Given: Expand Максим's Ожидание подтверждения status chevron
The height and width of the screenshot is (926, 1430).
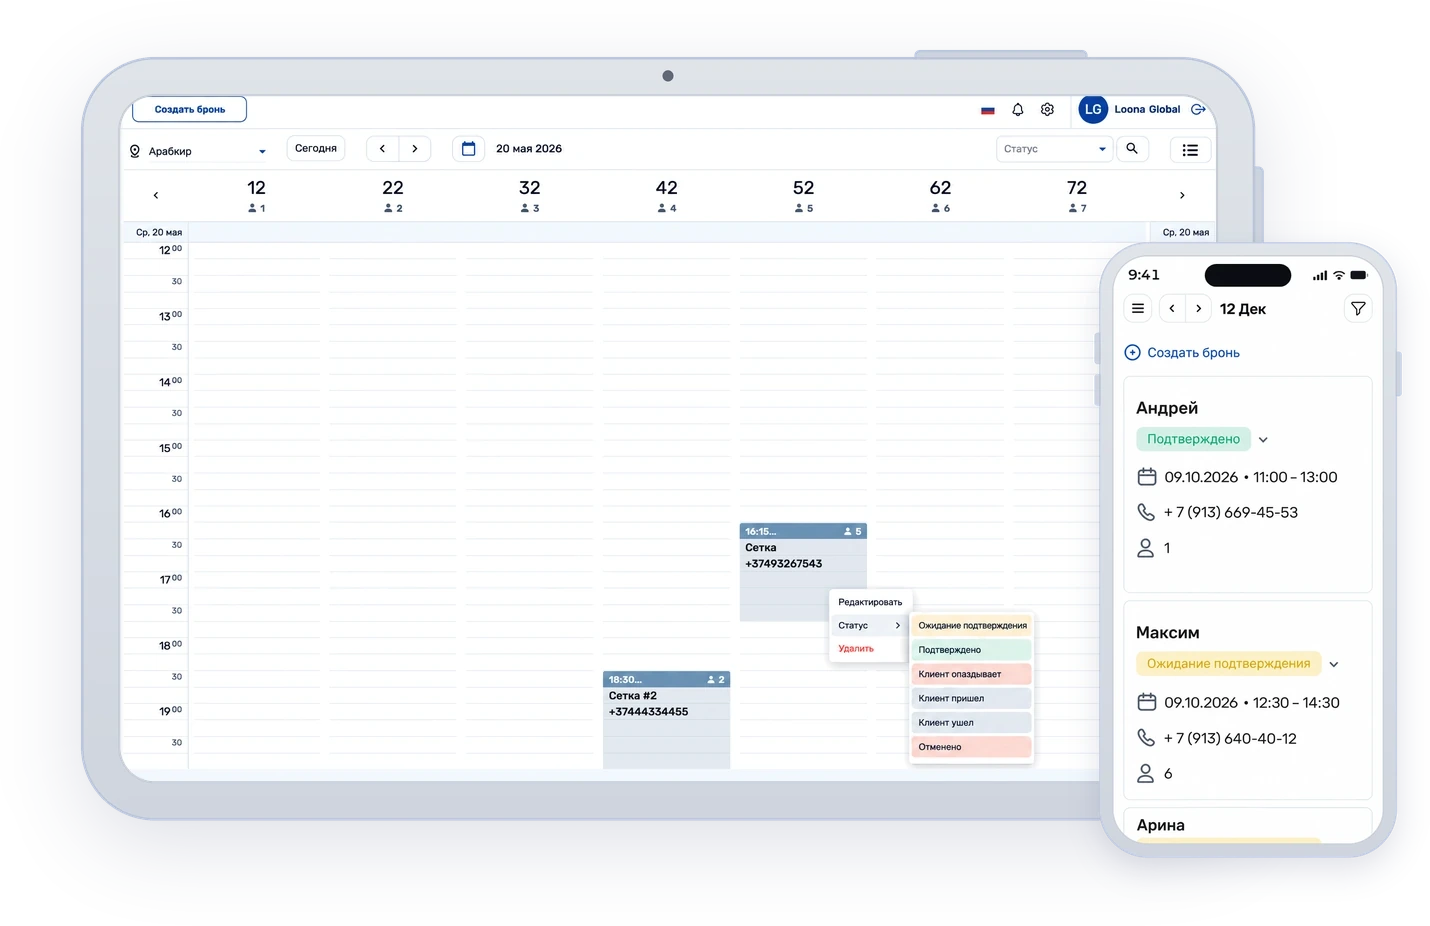Looking at the screenshot, I should pos(1334,664).
